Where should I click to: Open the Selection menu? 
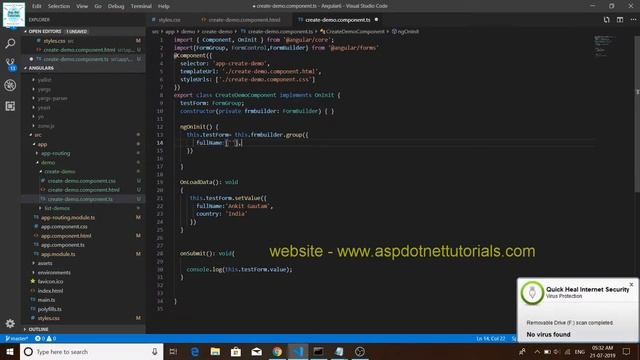point(59,6)
